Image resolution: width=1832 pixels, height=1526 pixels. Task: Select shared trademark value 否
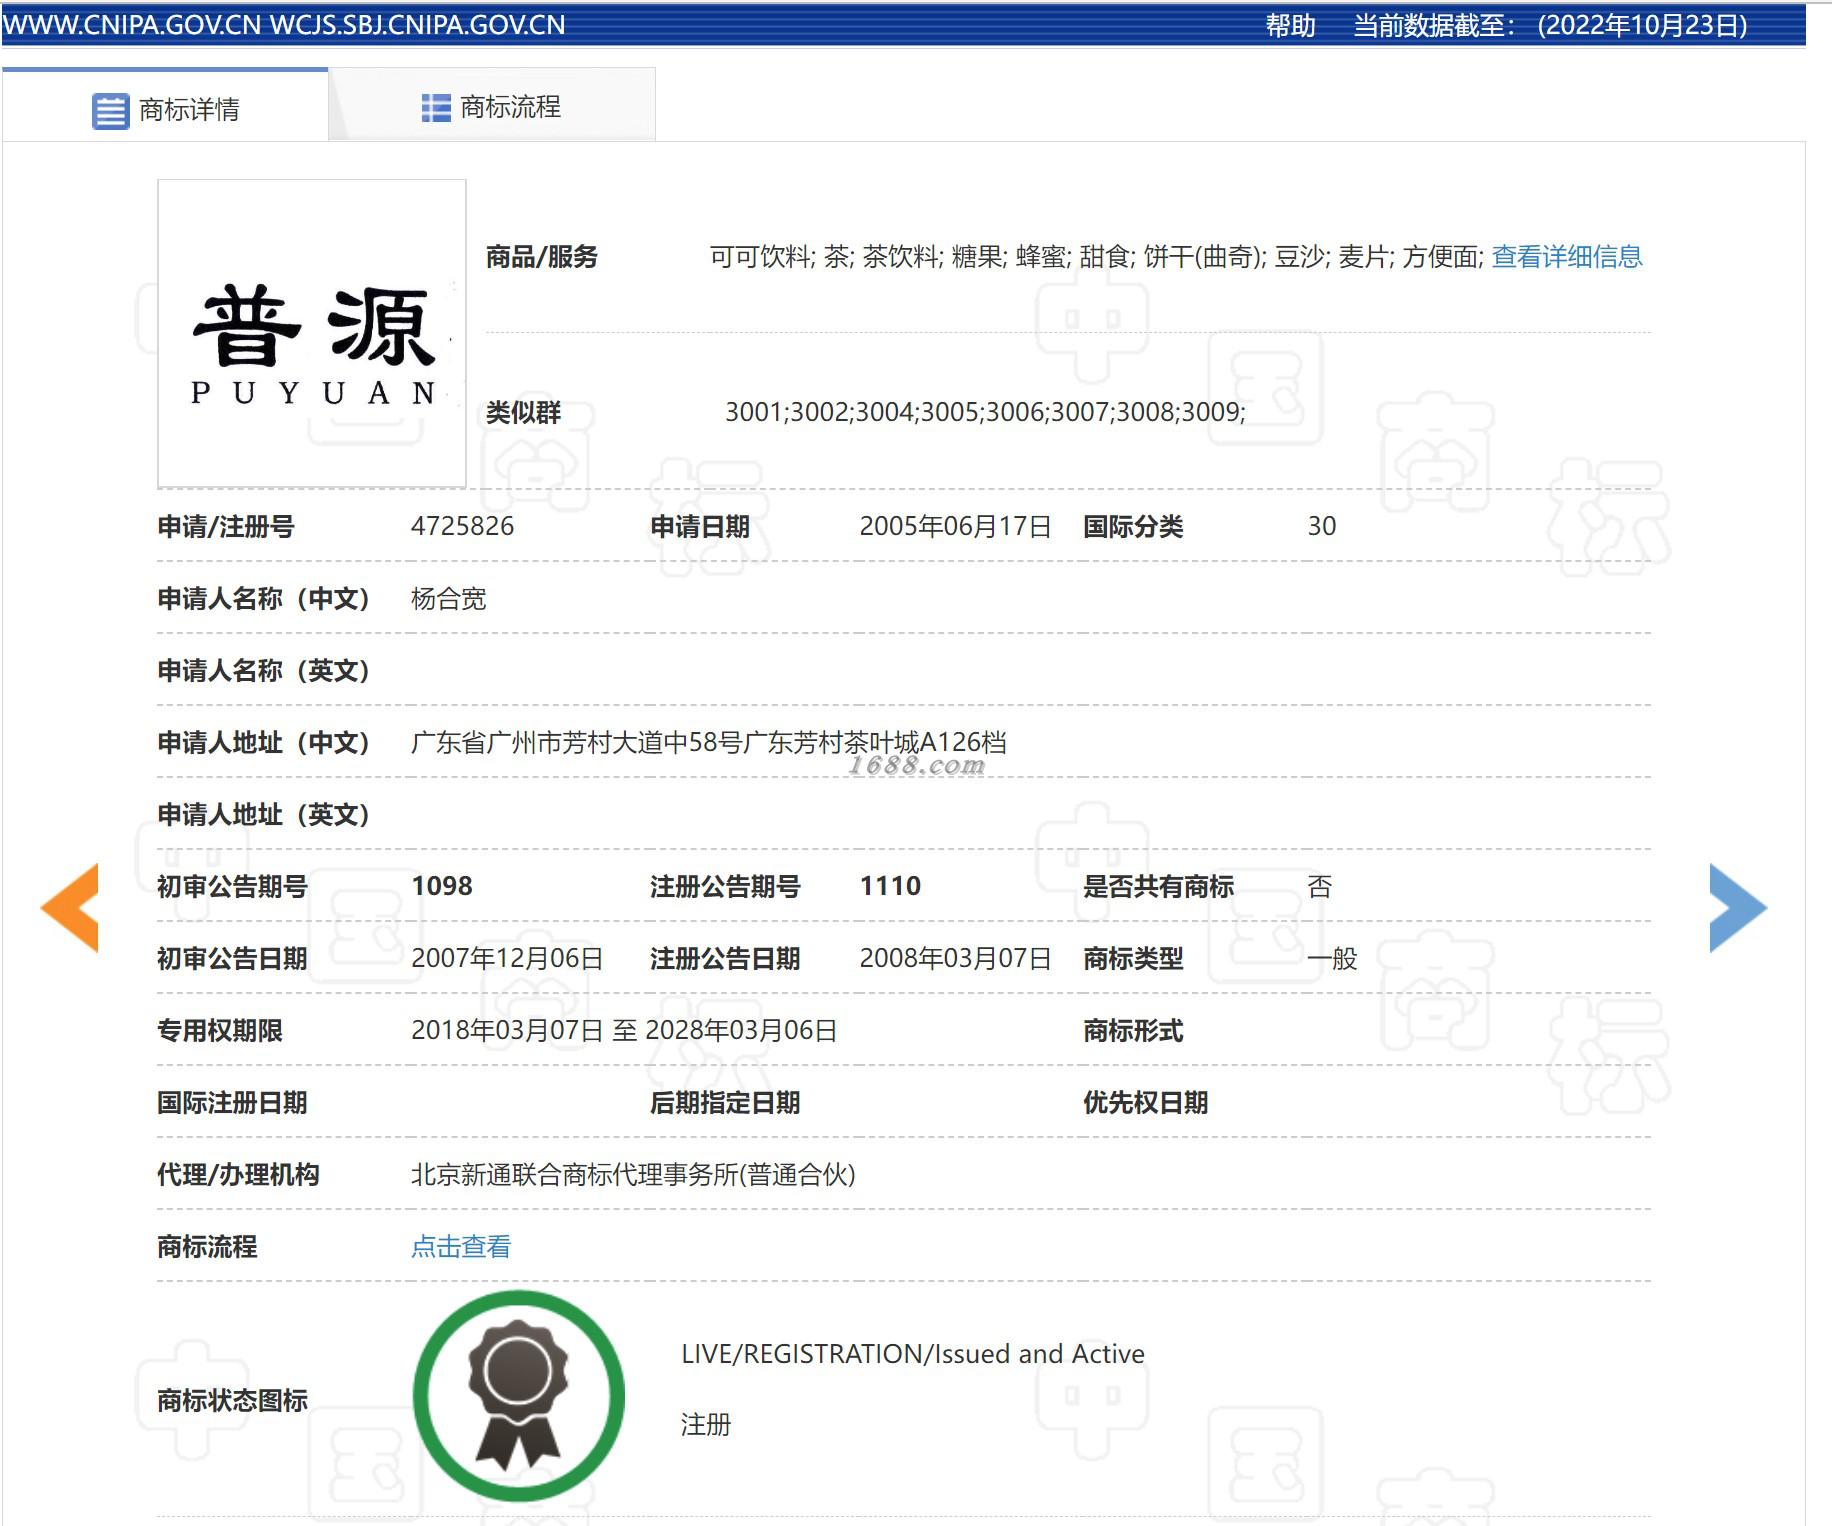click(x=1320, y=886)
